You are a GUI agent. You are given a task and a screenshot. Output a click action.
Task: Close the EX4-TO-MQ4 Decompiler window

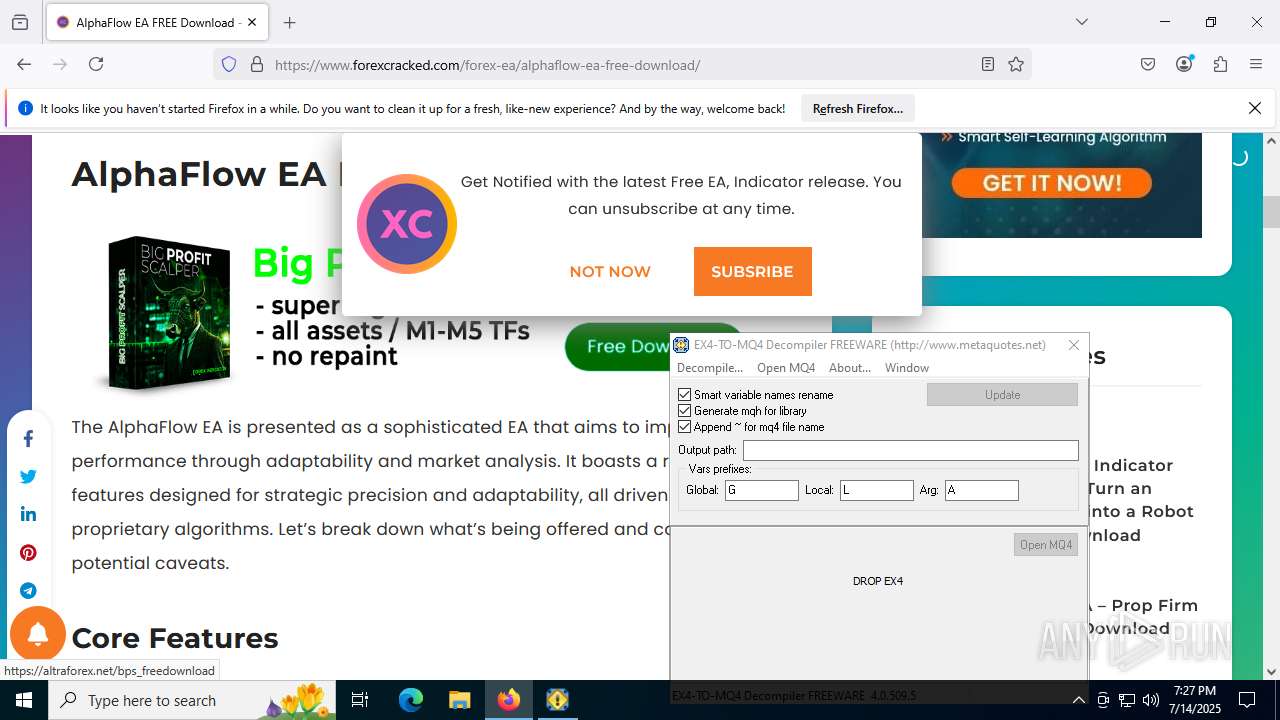click(x=1074, y=345)
